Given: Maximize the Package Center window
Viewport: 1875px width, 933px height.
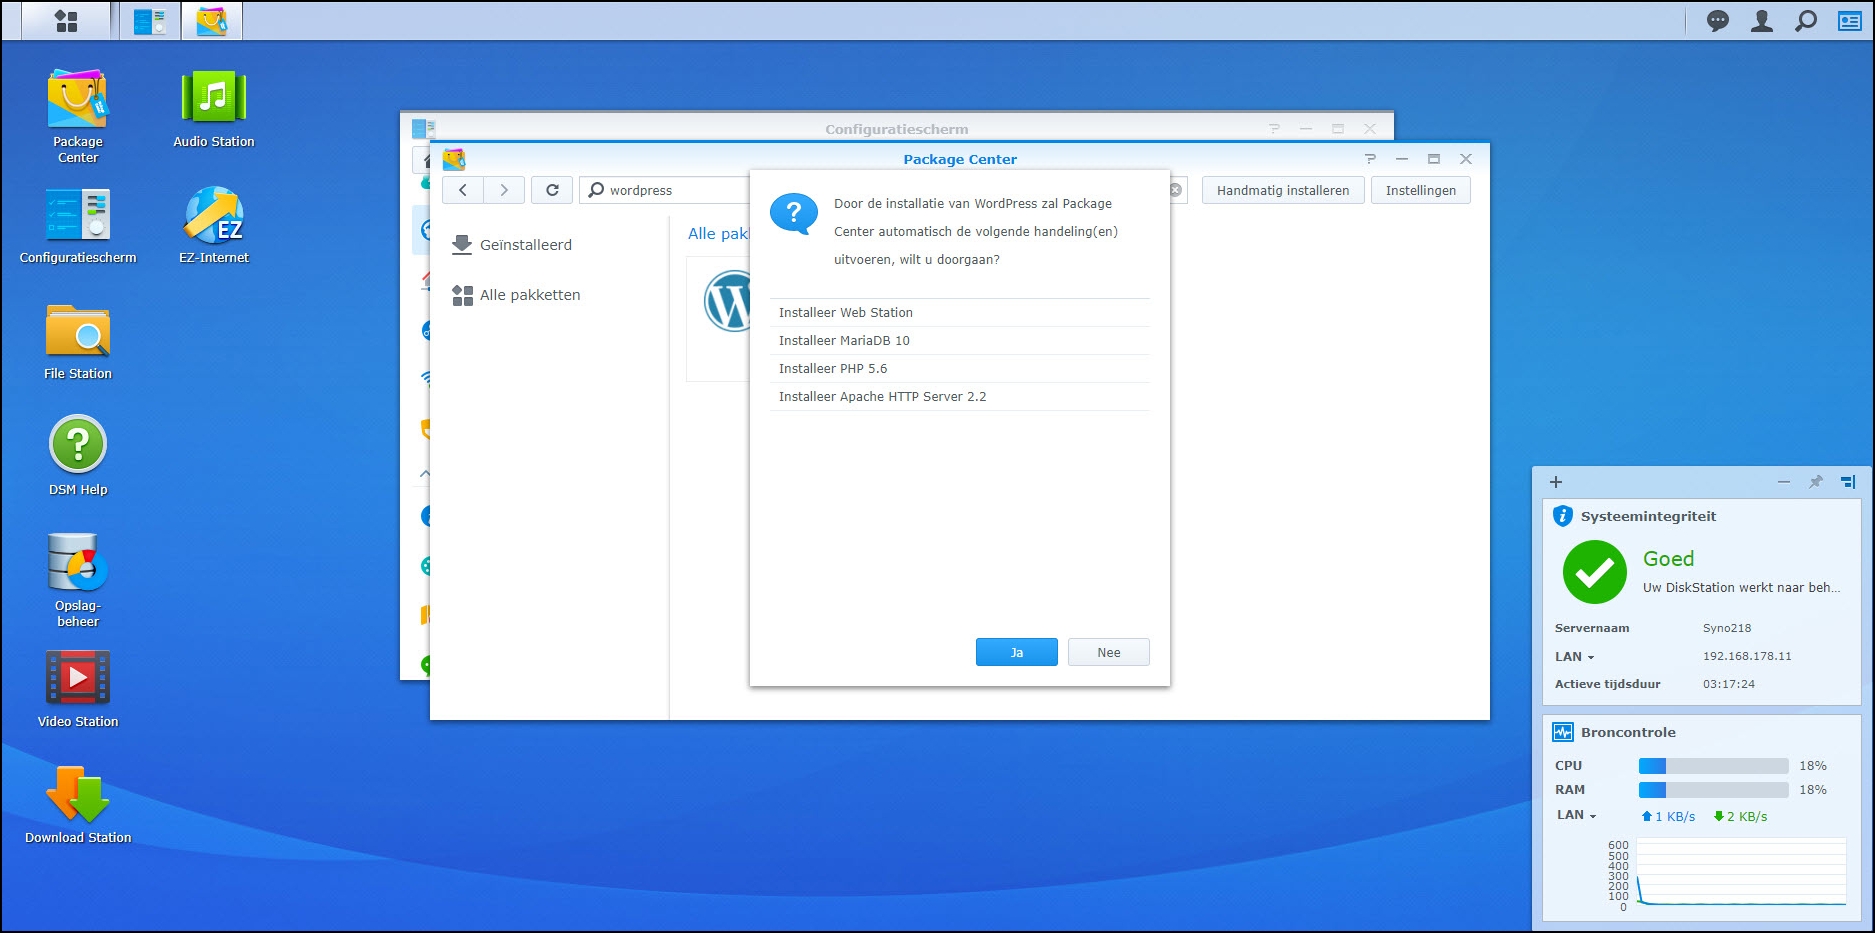Looking at the screenshot, I should (1434, 159).
